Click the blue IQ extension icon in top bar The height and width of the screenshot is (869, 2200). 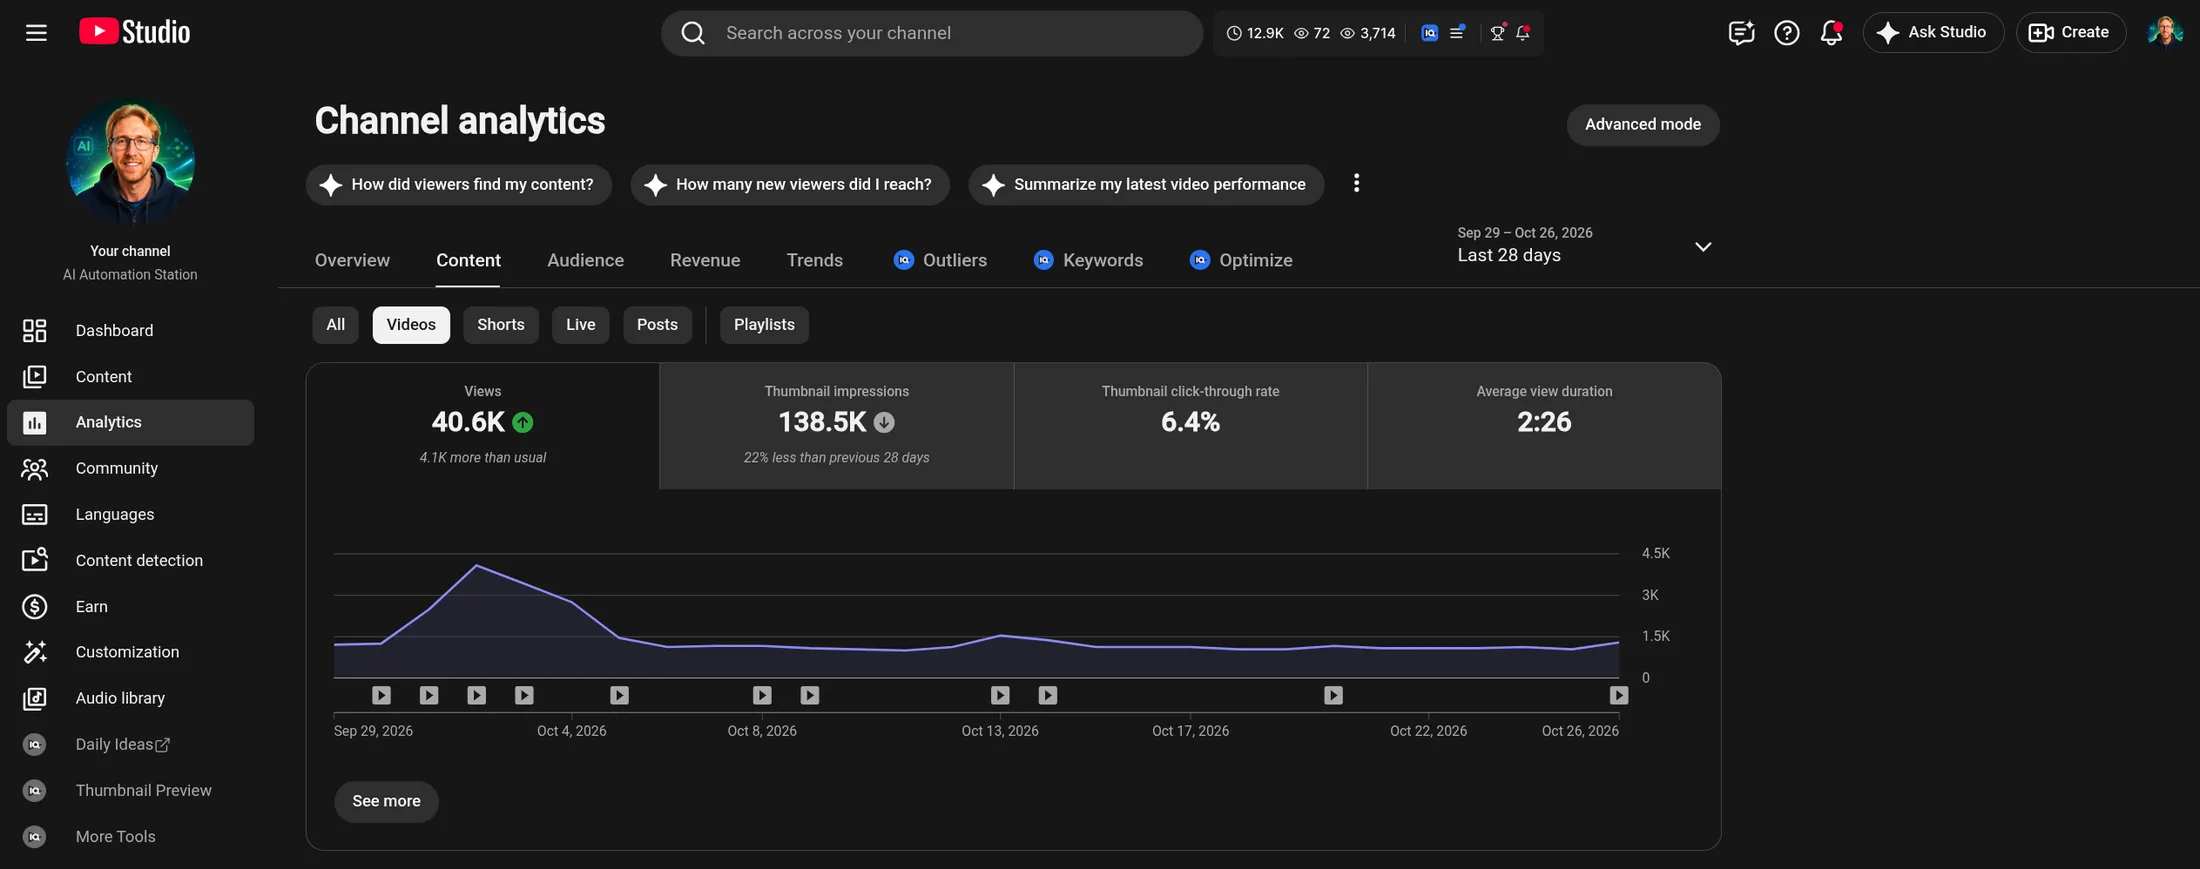[x=1429, y=33]
